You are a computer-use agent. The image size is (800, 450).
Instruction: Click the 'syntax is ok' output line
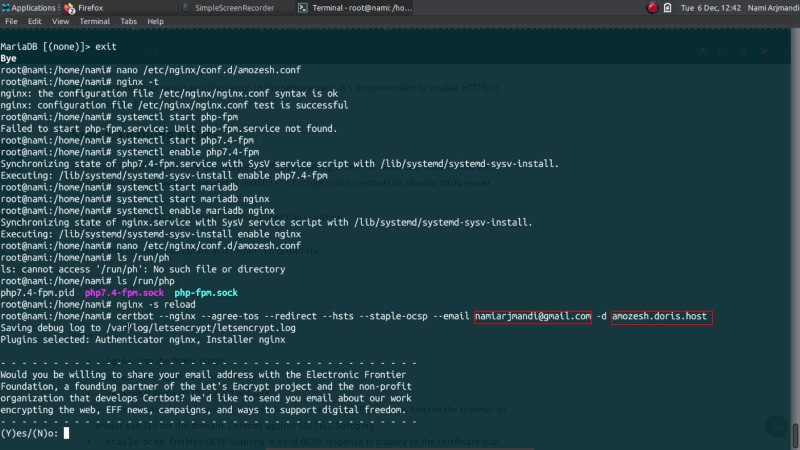pos(169,93)
